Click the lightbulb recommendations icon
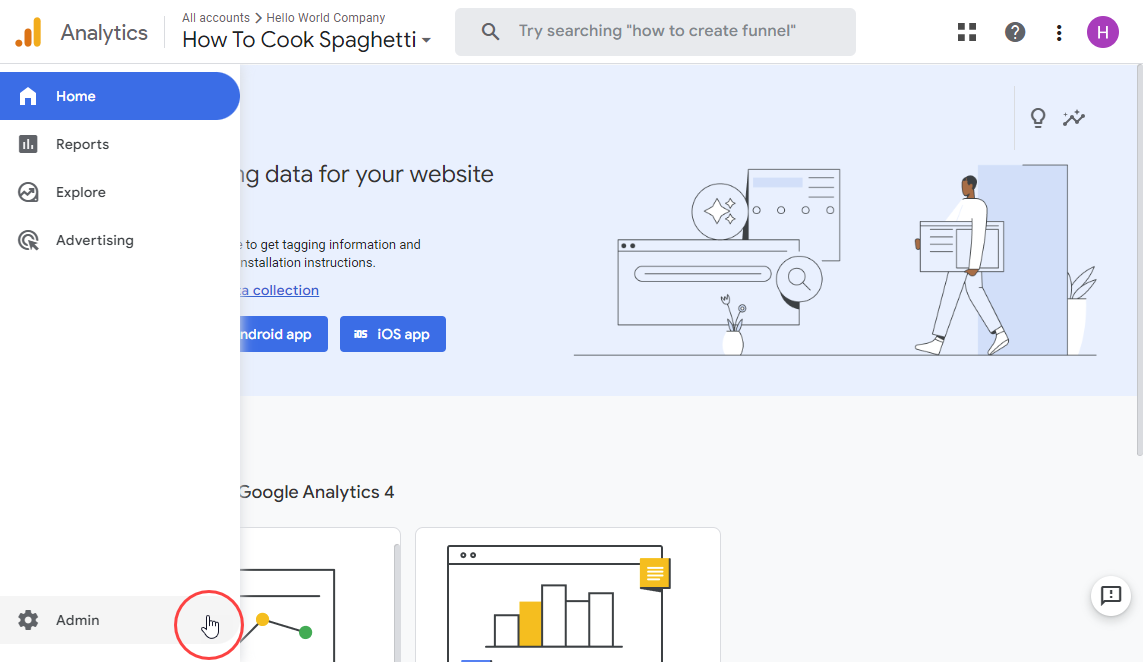 click(1038, 118)
